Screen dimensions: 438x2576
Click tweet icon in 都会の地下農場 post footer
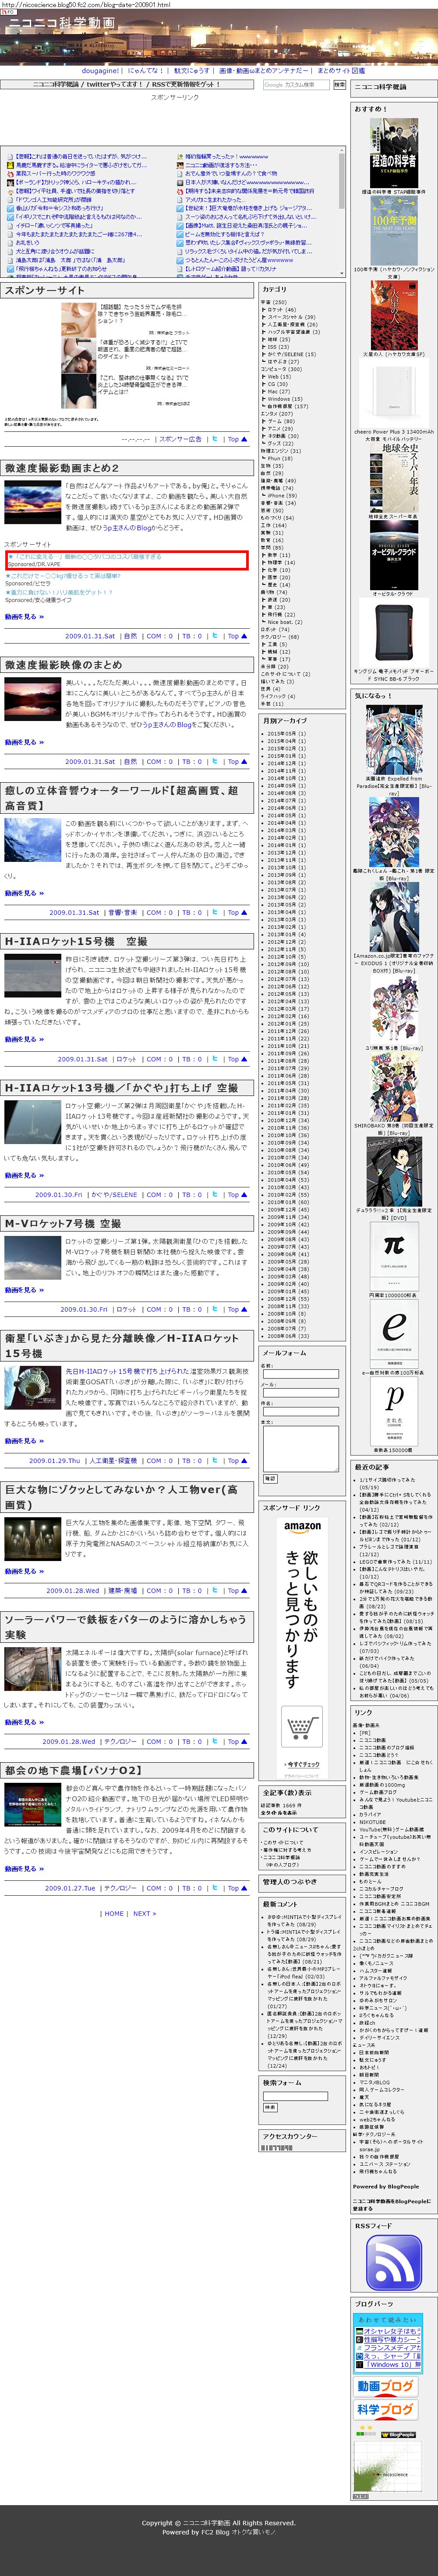tap(215, 1888)
